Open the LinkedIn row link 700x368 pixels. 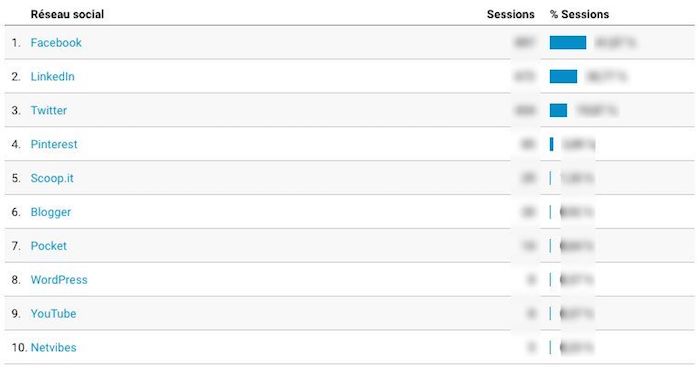click(x=52, y=76)
